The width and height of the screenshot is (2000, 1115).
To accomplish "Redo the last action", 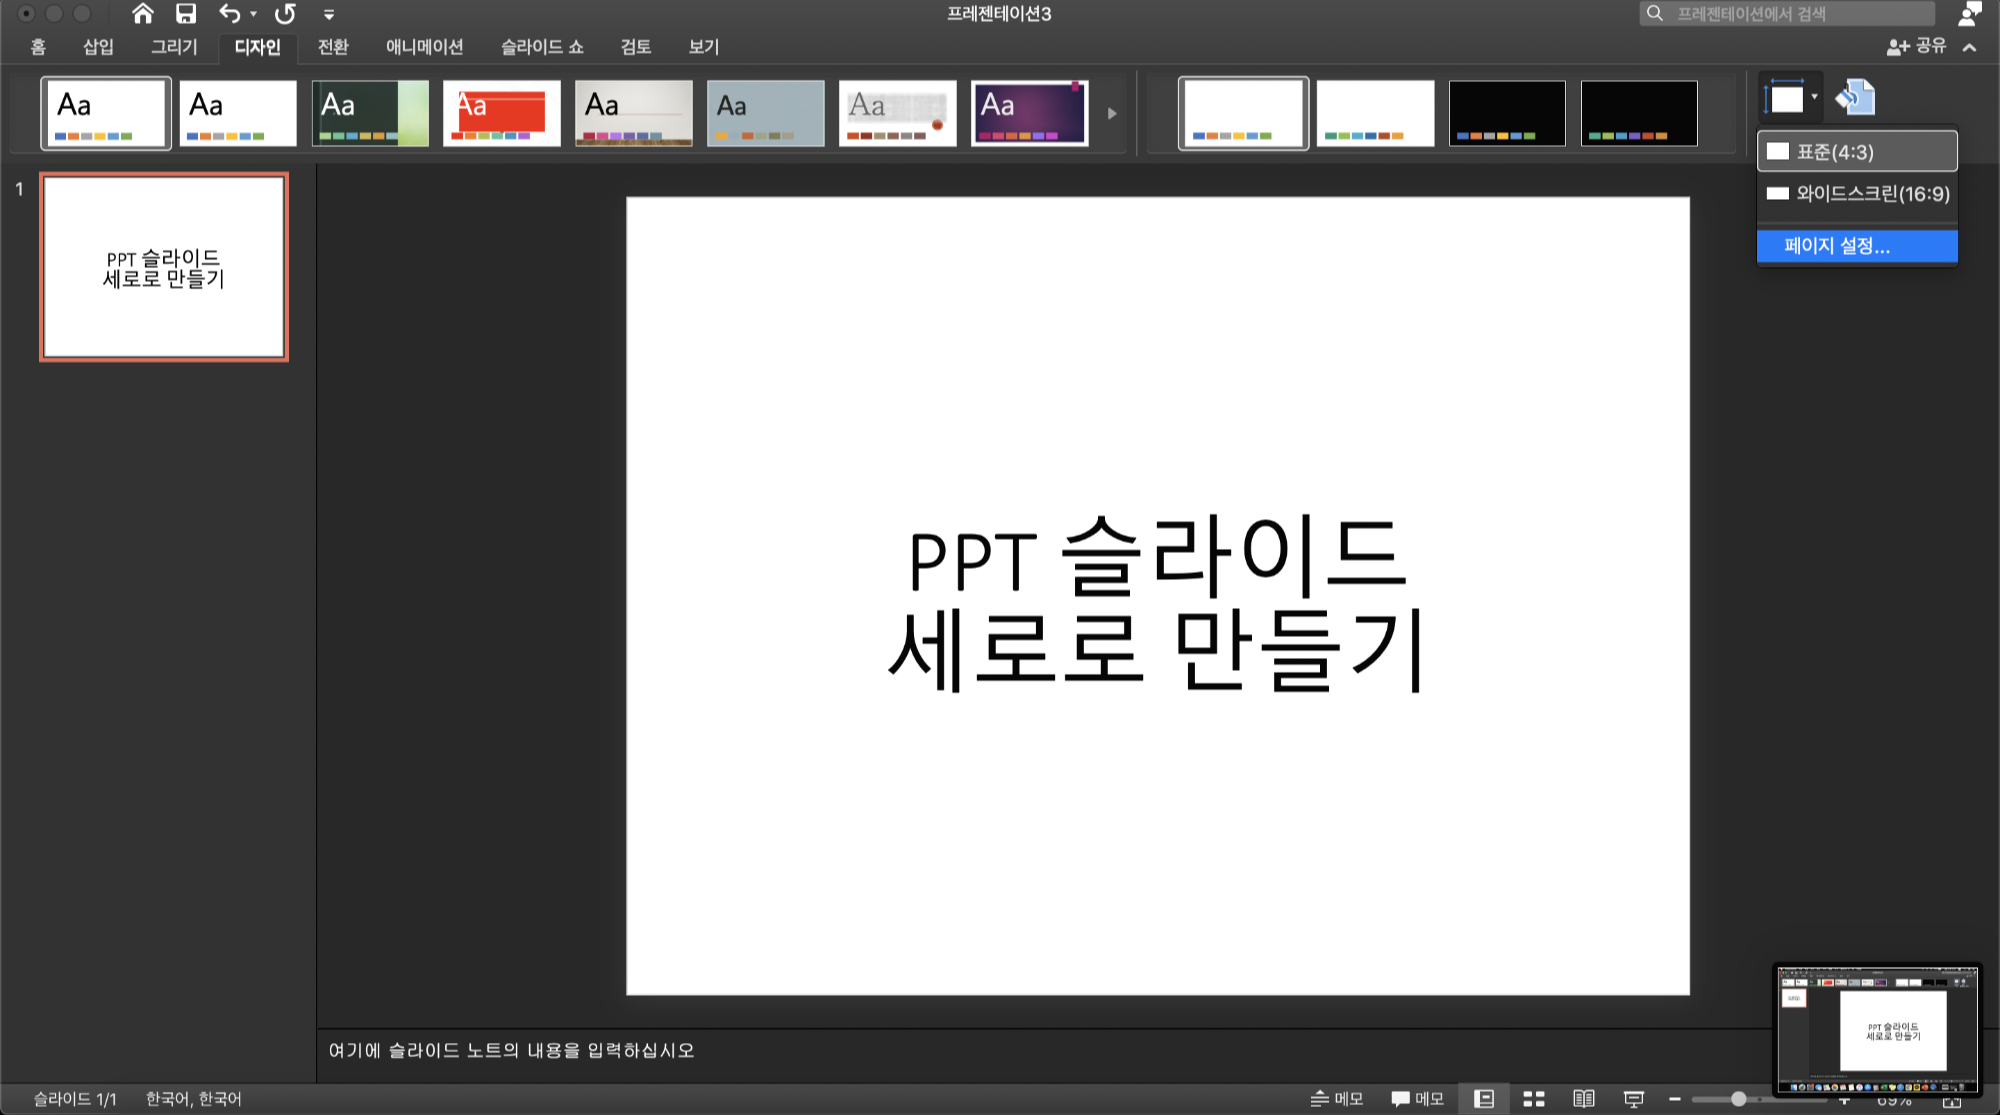I will pos(285,14).
